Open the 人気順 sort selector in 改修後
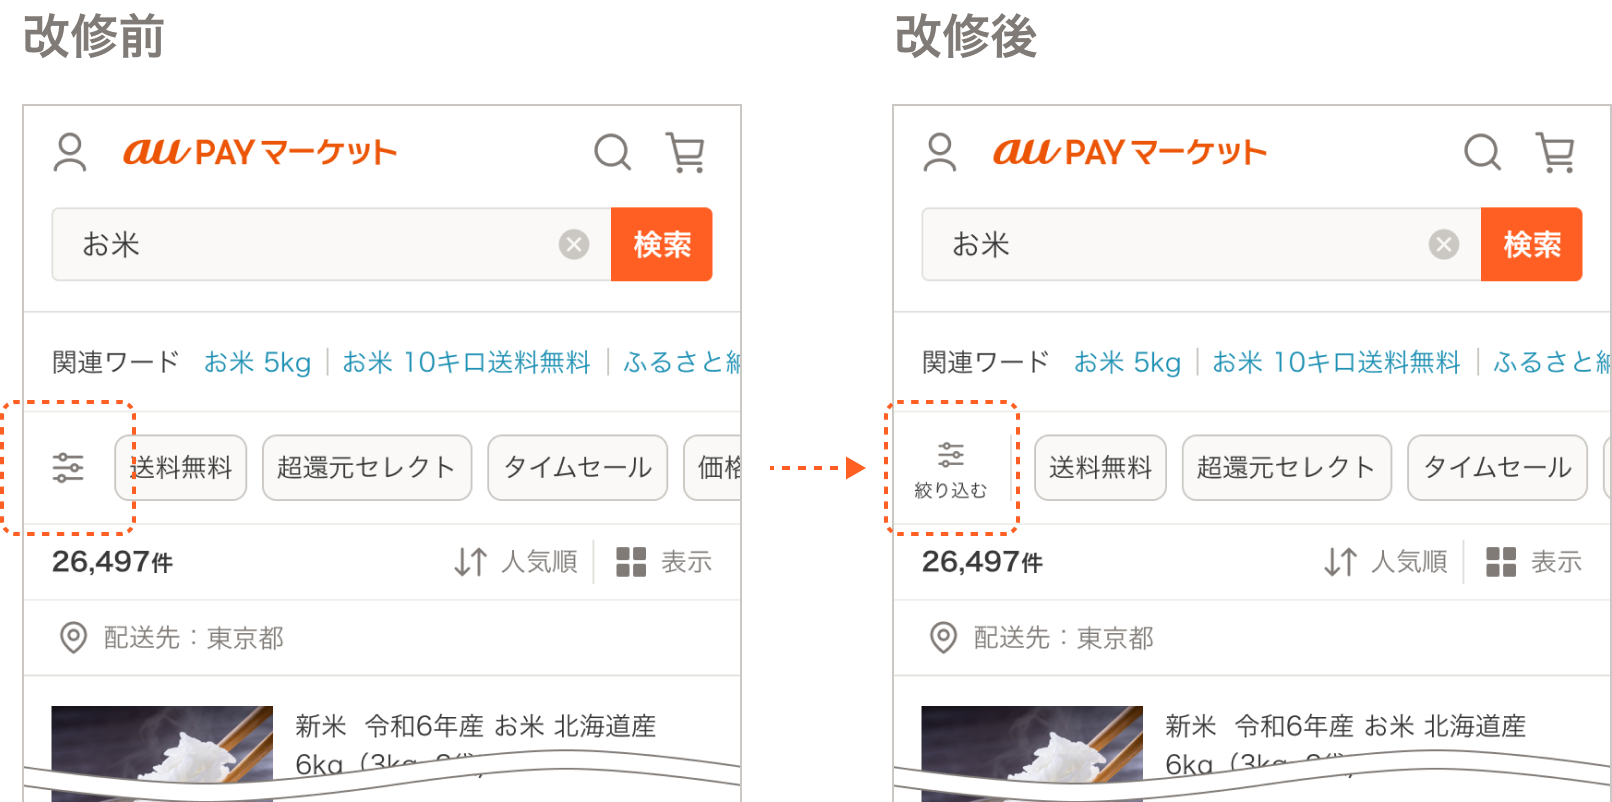Screen dimensions: 1612x802 tap(1386, 562)
